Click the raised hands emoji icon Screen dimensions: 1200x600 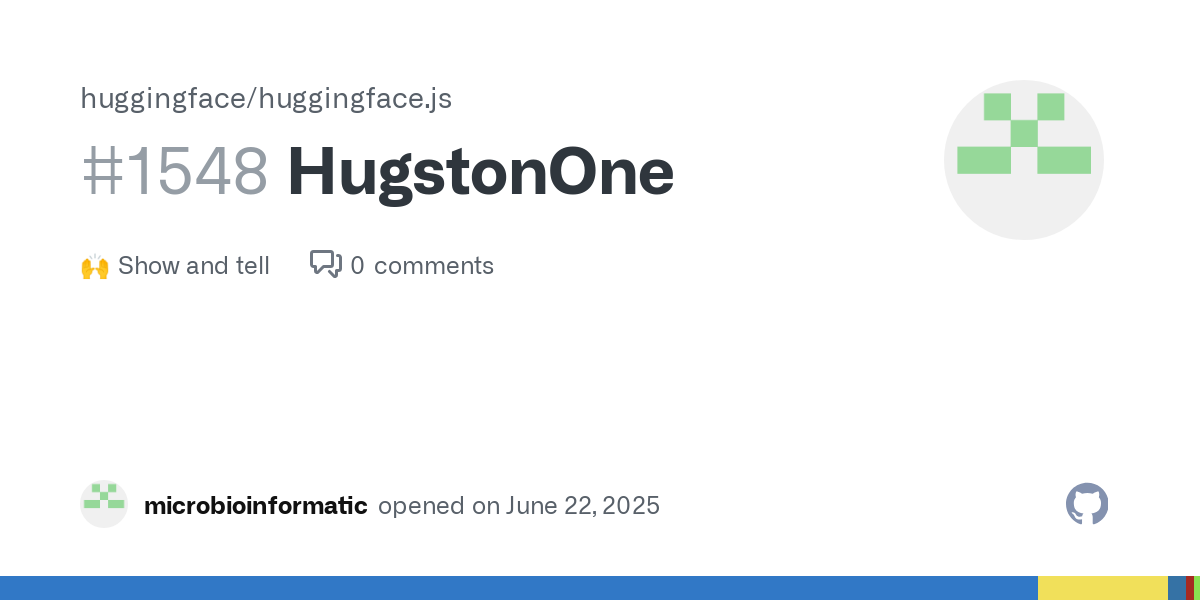(94, 266)
